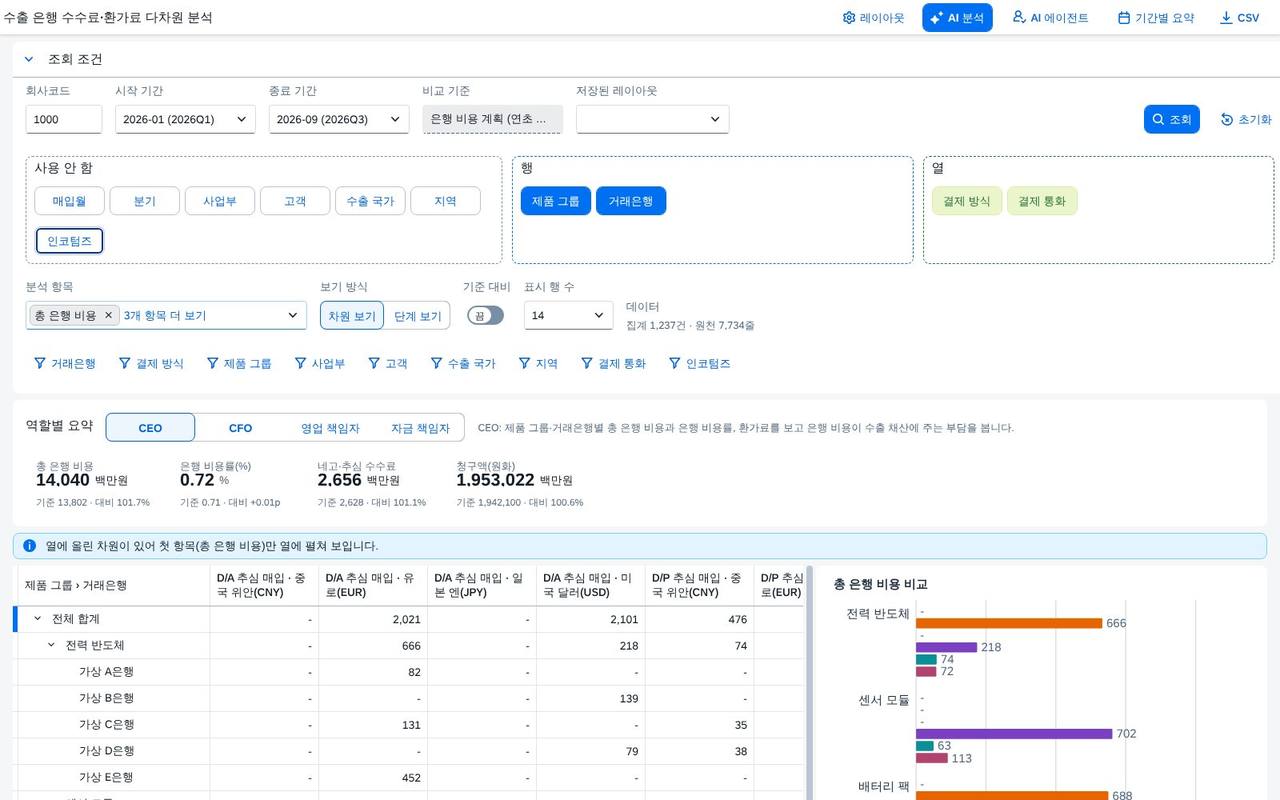1280x800 pixels.
Task: Click the 결제 방식 filter funnel icon
Action: coord(125,363)
